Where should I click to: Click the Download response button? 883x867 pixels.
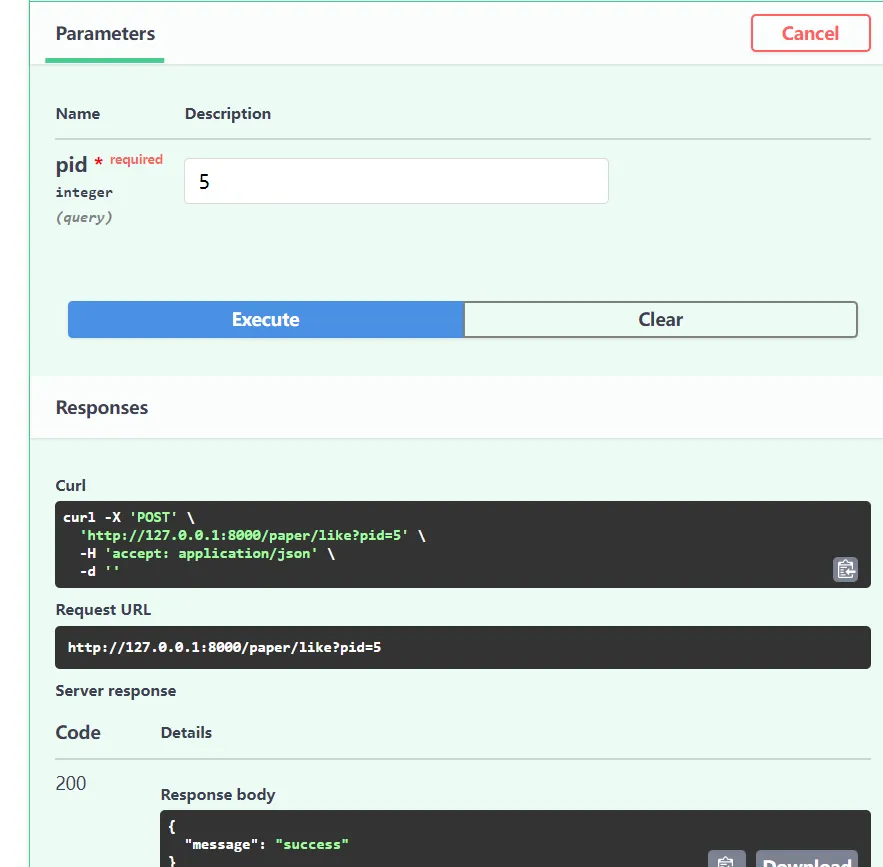(806, 861)
